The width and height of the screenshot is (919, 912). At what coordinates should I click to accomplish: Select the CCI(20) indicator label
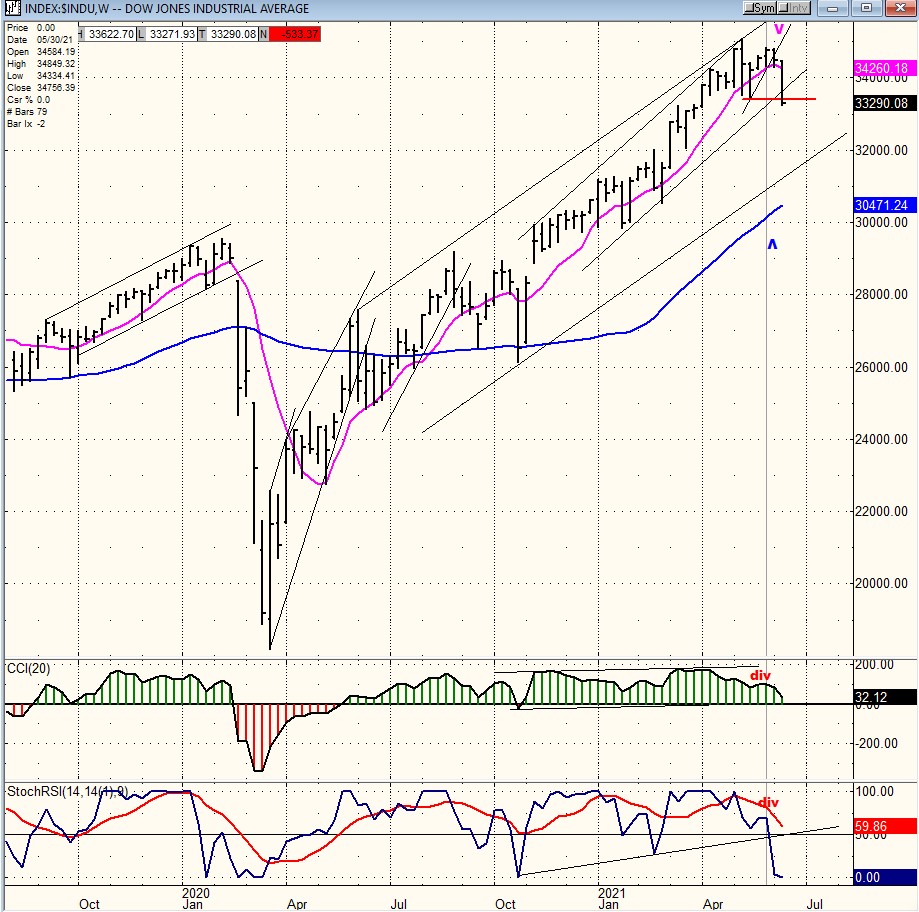[x=30, y=667]
